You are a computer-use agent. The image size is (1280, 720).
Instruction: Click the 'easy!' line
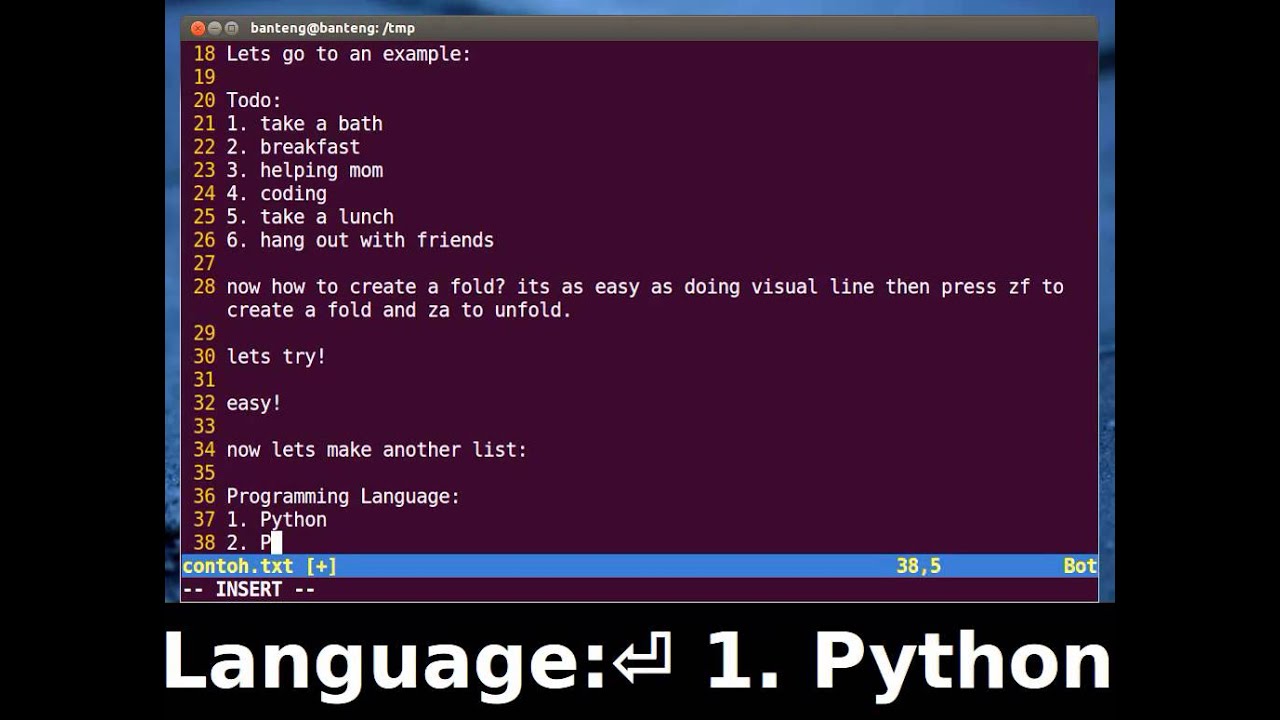[254, 403]
